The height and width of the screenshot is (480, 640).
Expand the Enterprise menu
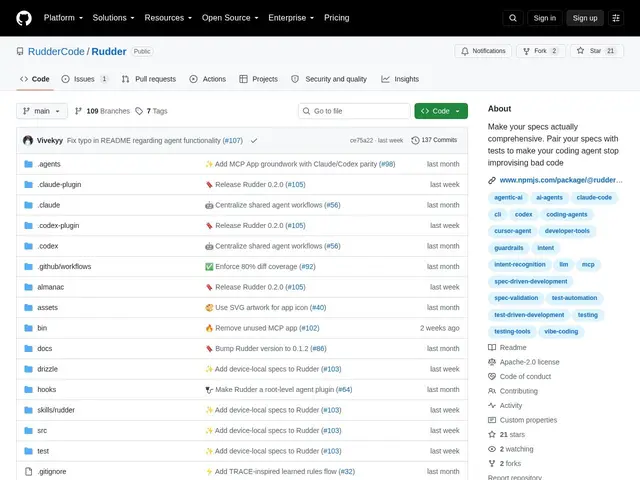291,18
